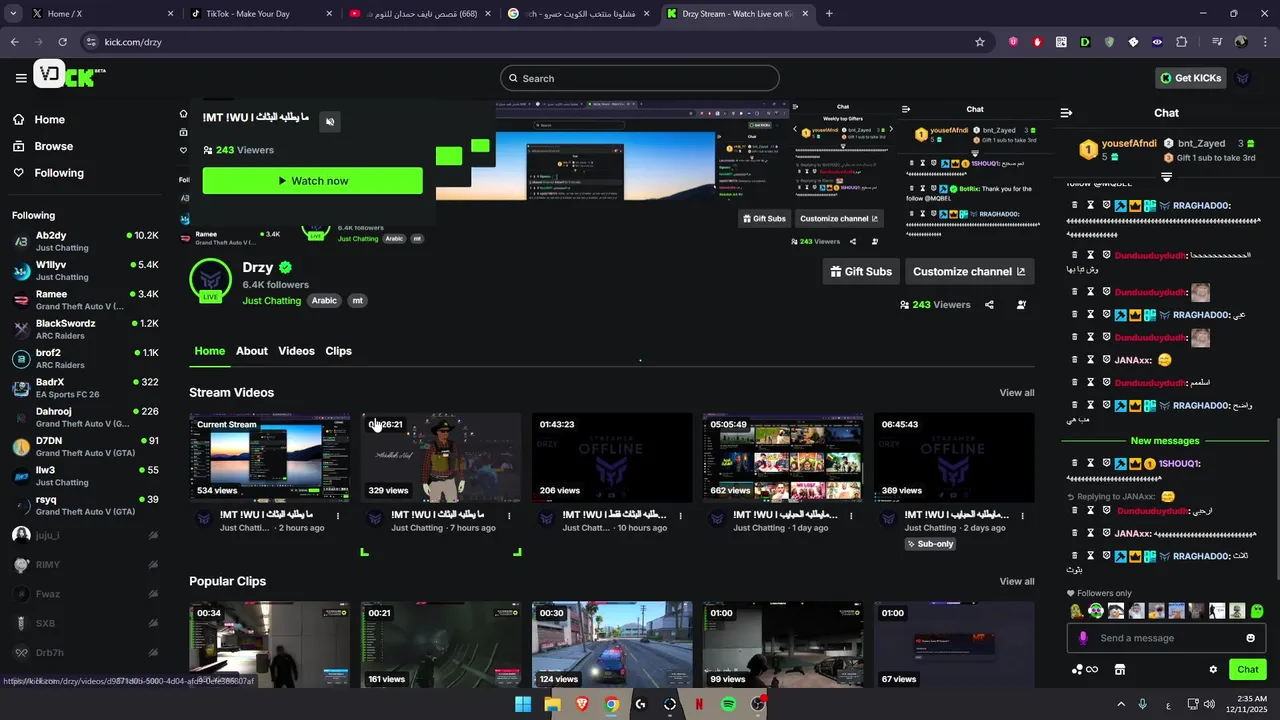
Task: Open Following in sidebar
Action: 48,173
